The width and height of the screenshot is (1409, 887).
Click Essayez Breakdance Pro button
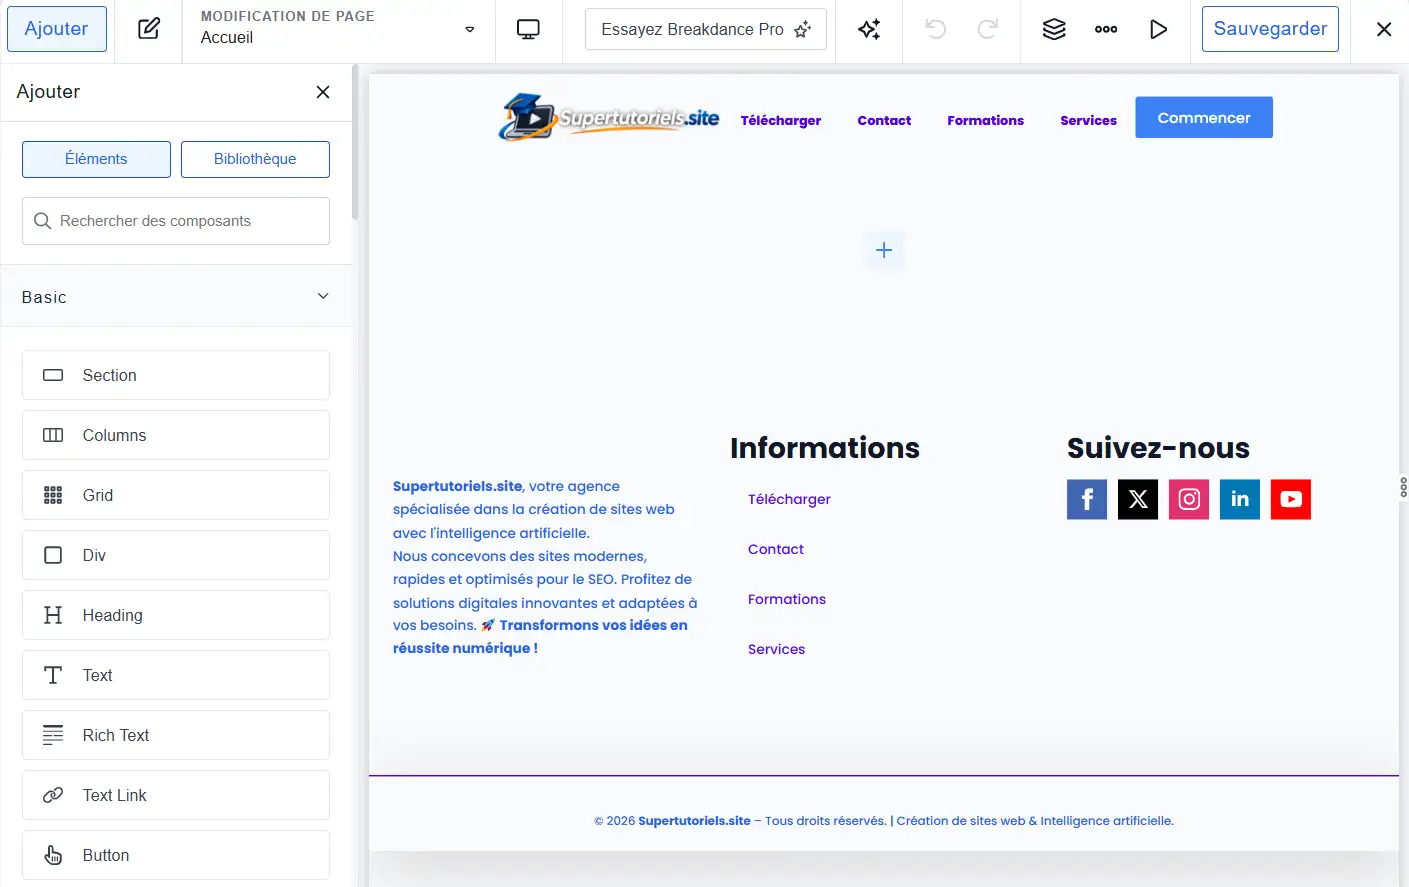(x=706, y=29)
